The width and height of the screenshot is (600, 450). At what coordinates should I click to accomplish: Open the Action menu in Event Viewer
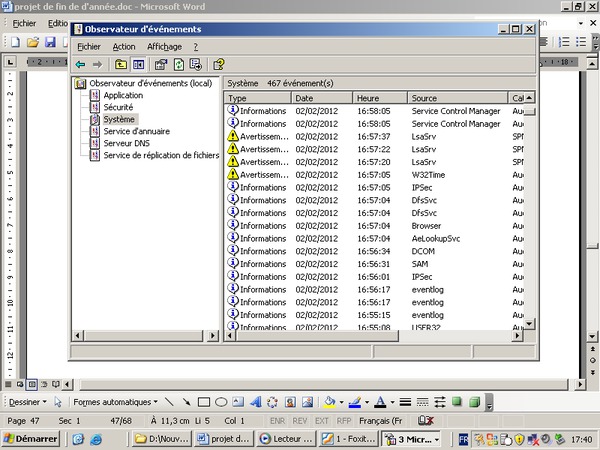click(124, 46)
